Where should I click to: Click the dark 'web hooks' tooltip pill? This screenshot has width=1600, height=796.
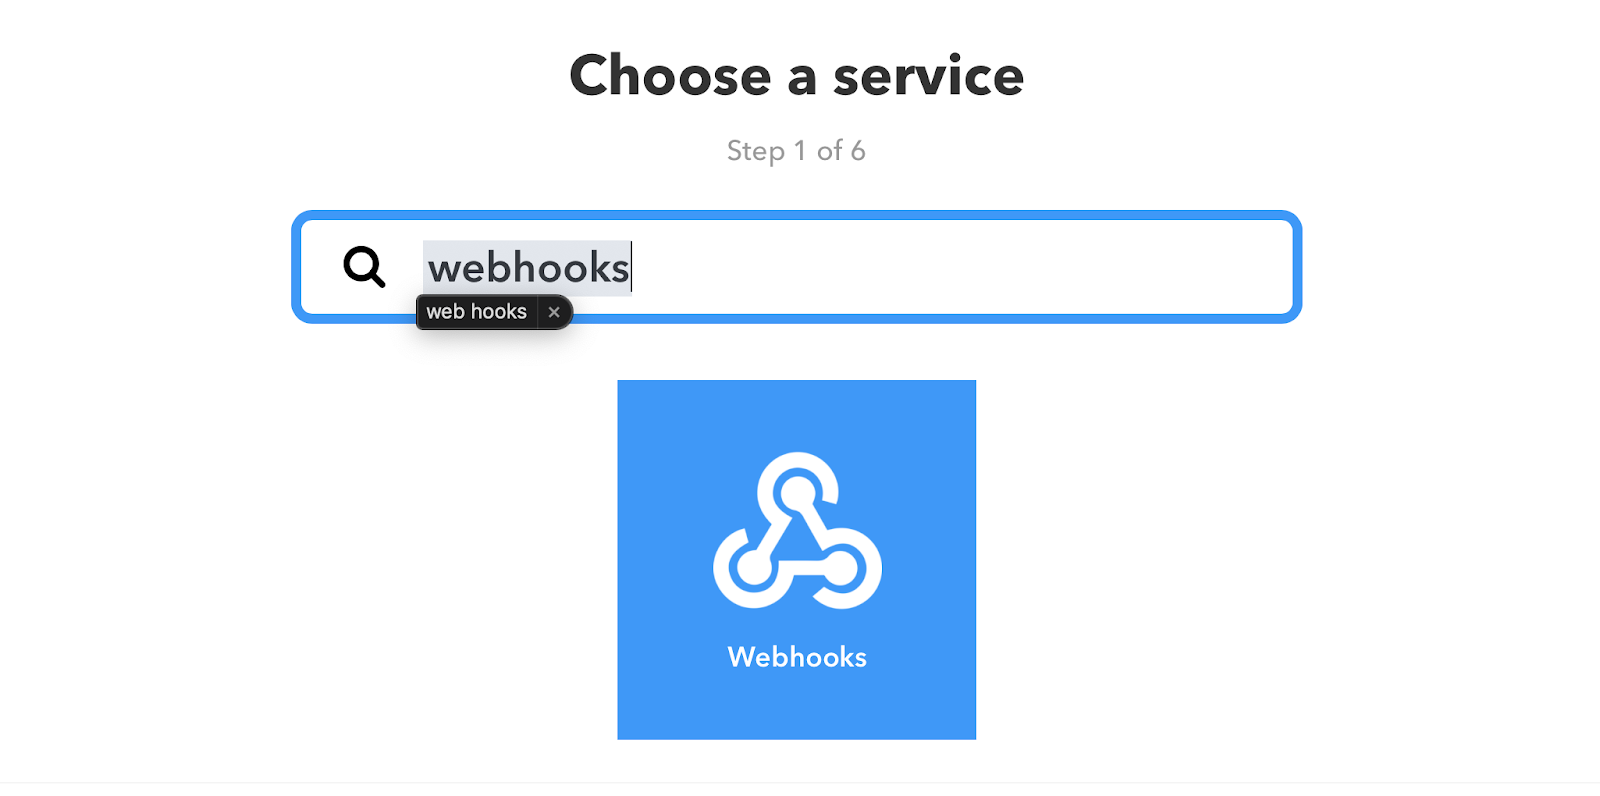pyautogui.click(x=494, y=312)
